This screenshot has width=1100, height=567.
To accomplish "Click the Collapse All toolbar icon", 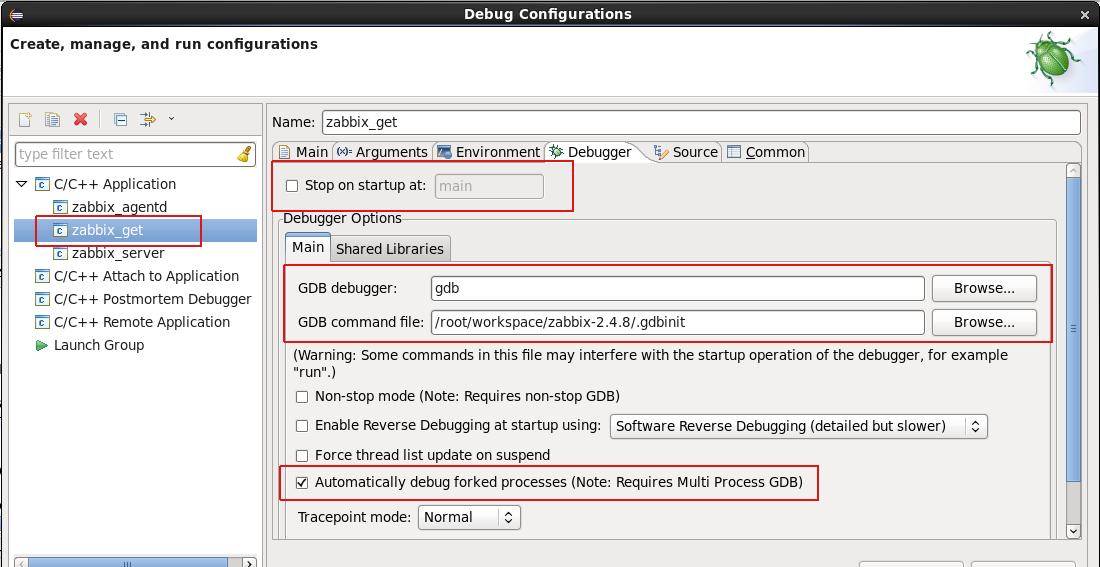I will pos(120,119).
